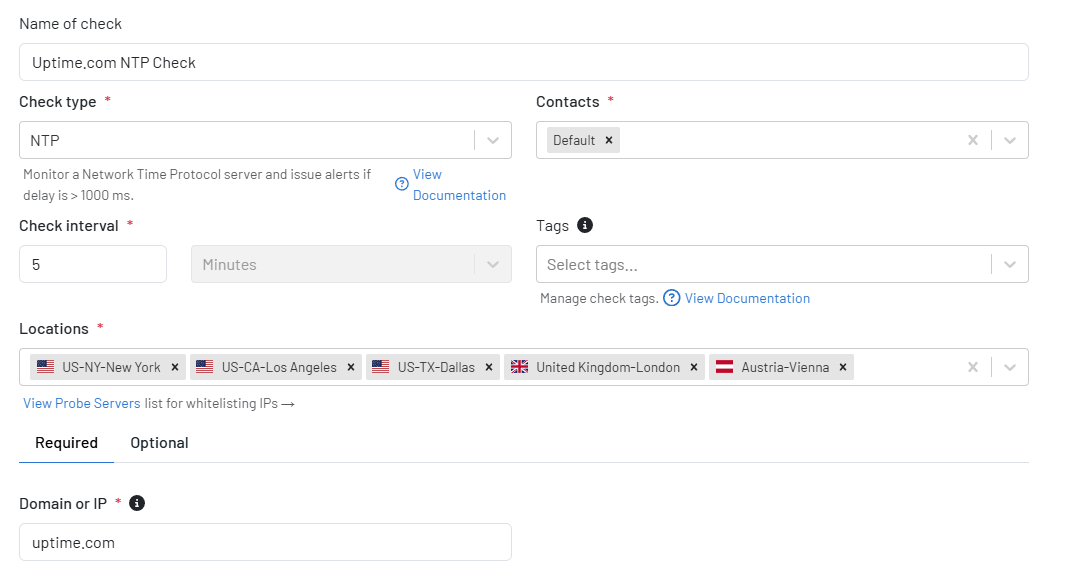Switch to the Optional tab

(x=160, y=443)
